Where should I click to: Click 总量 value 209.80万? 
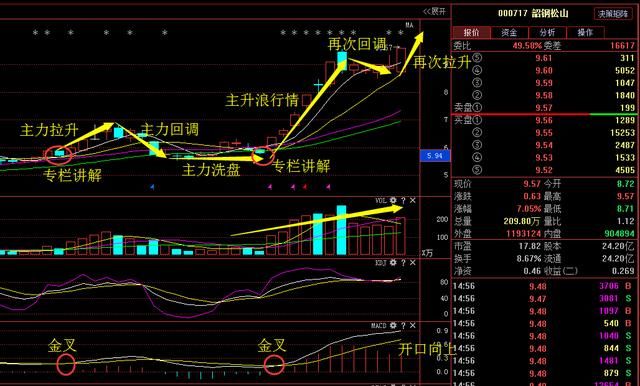(x=522, y=222)
